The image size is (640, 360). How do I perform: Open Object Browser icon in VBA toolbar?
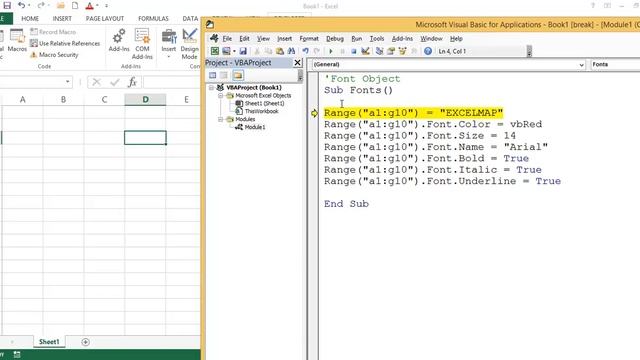[x=402, y=51]
